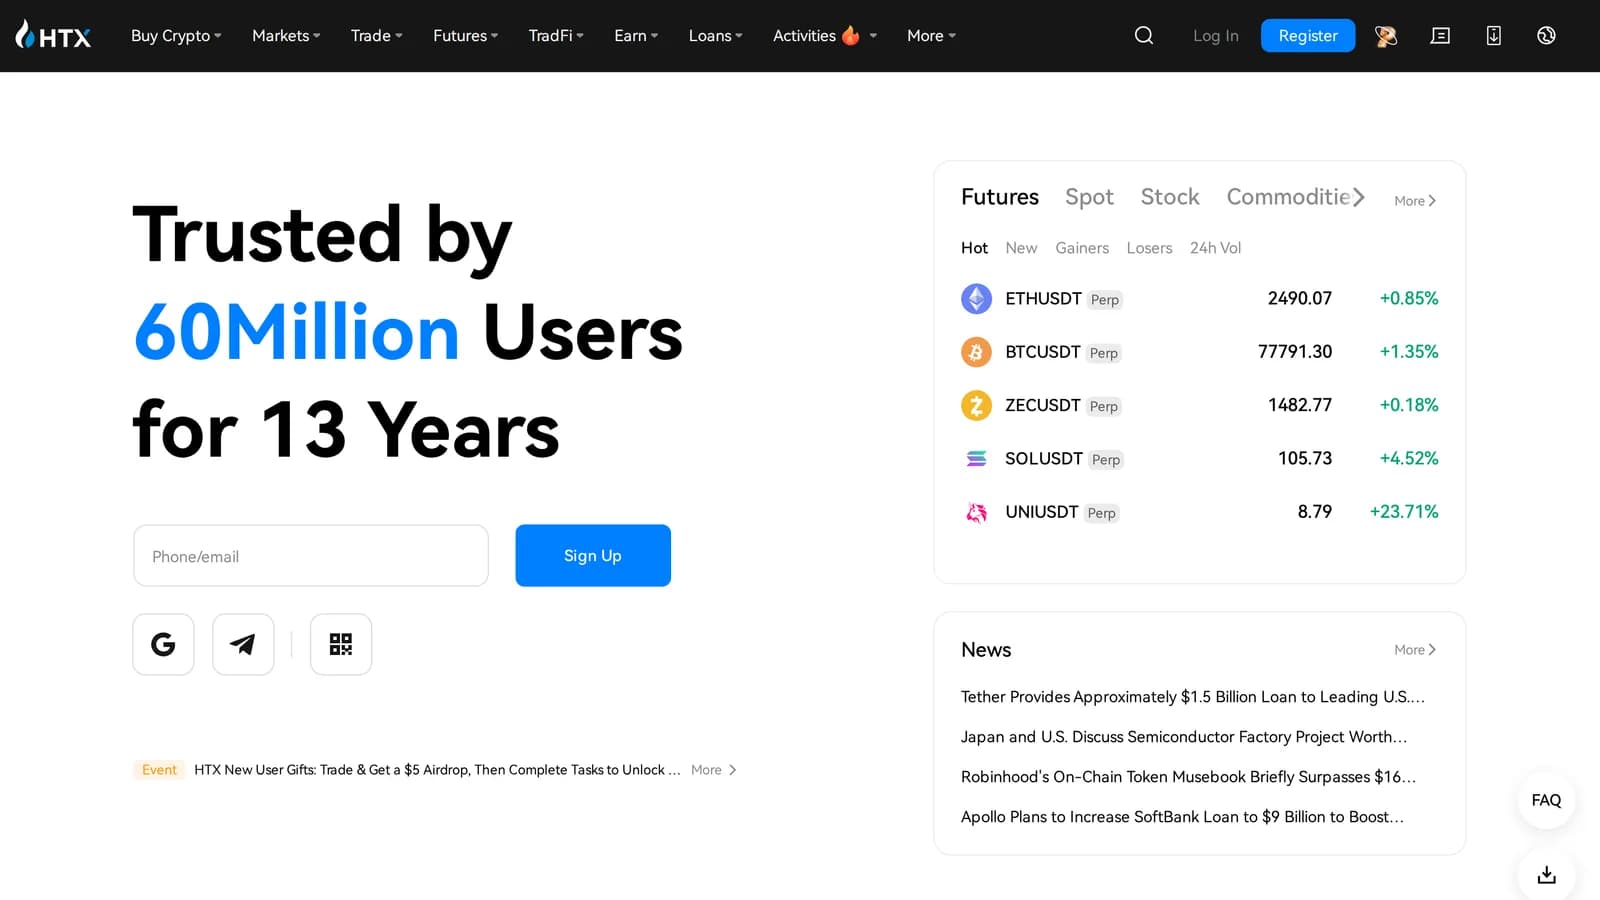
Task: Click the app download phone icon
Action: click(1493, 36)
